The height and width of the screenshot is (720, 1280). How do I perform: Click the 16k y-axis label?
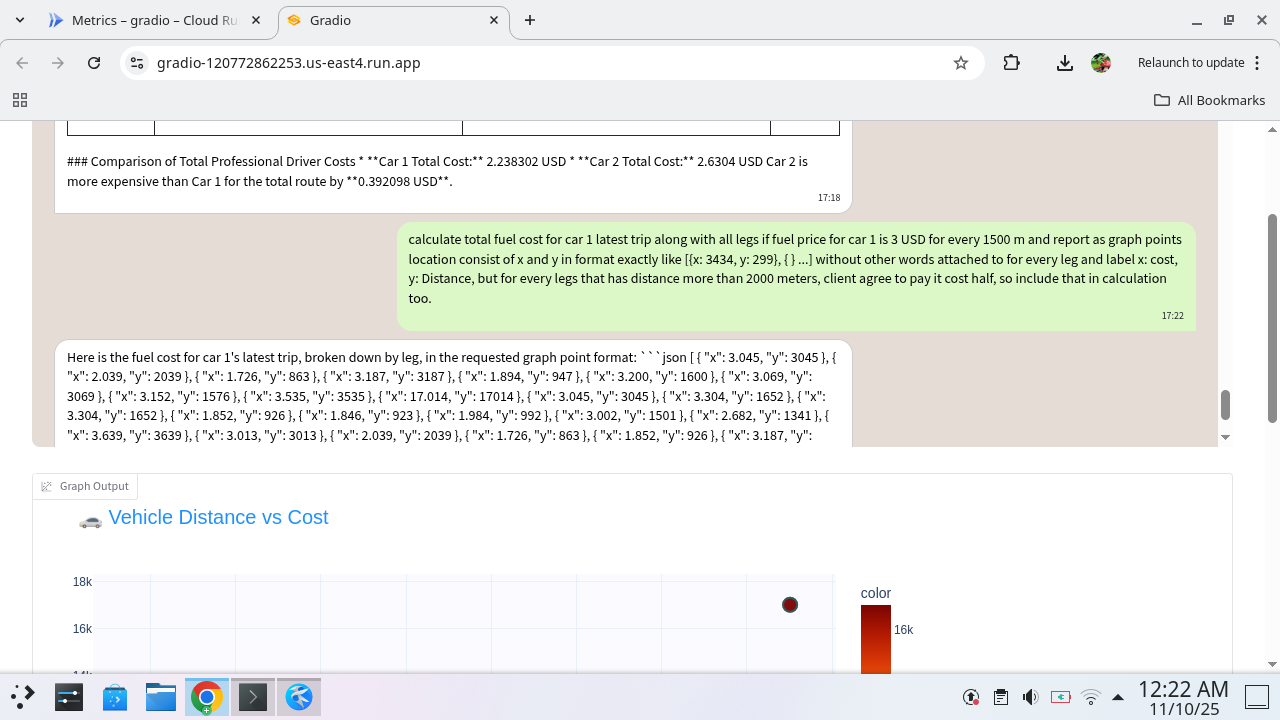pyautogui.click(x=82, y=629)
